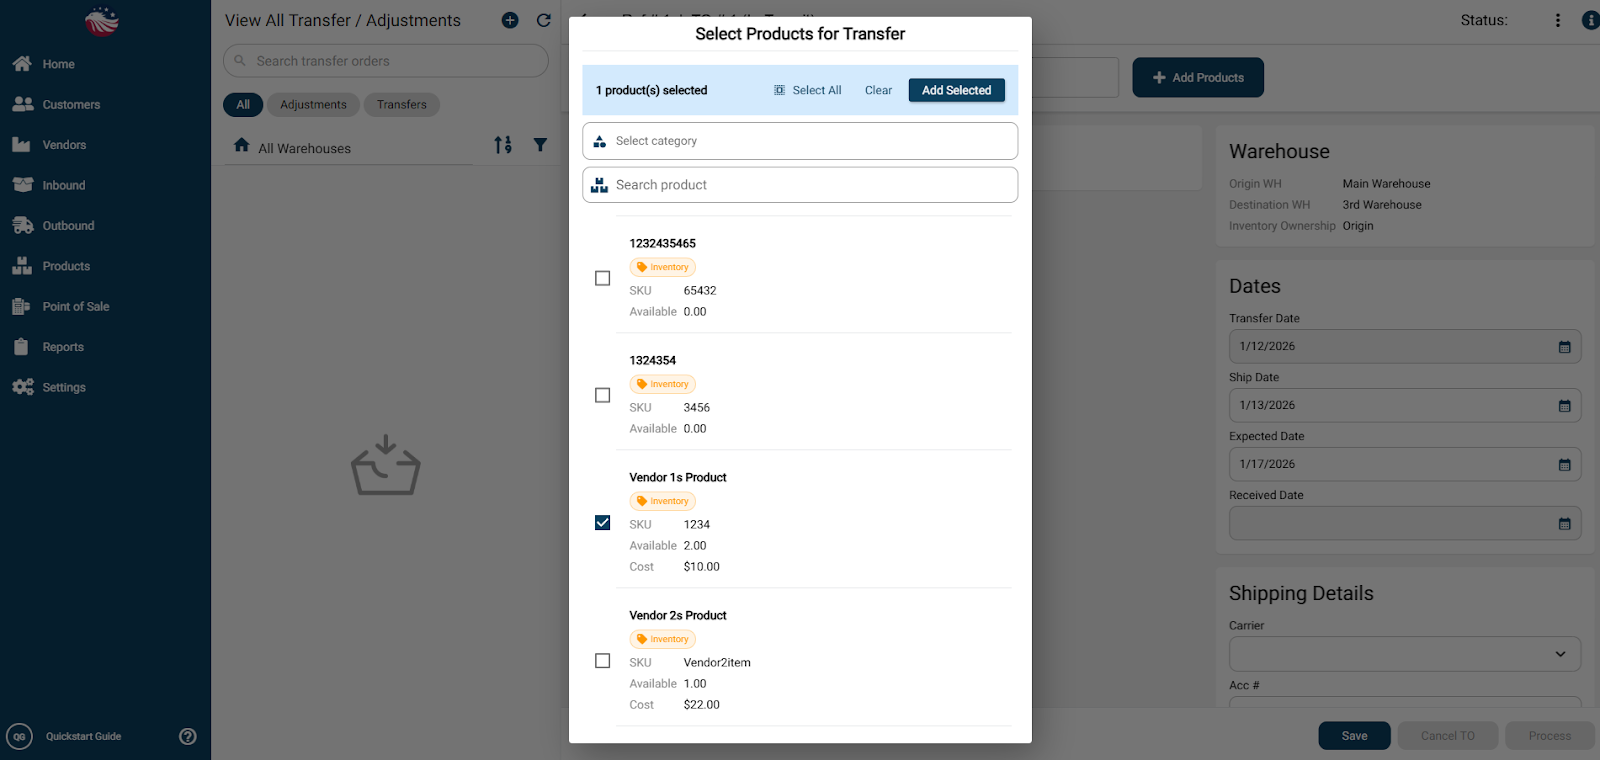Image resolution: width=1600 pixels, height=760 pixels.
Task: Open the All Warehouses selector
Action: coord(305,148)
